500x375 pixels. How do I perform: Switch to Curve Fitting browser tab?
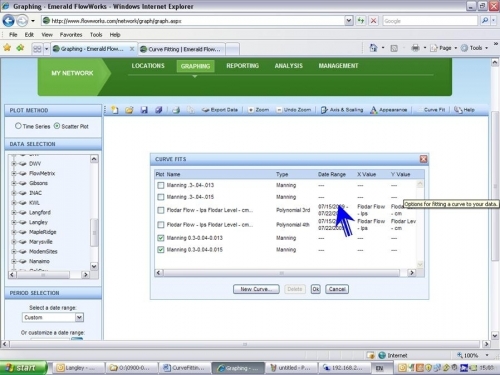pyautogui.click(x=182, y=49)
